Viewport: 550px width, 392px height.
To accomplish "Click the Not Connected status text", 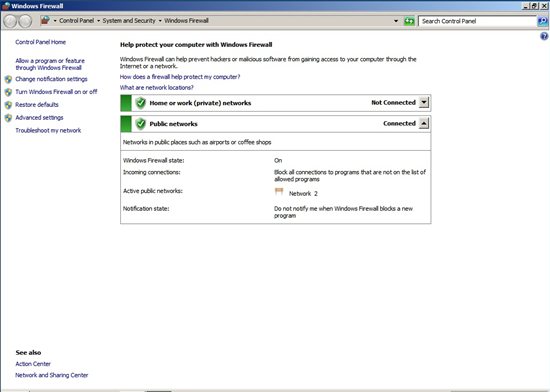I will [394, 103].
